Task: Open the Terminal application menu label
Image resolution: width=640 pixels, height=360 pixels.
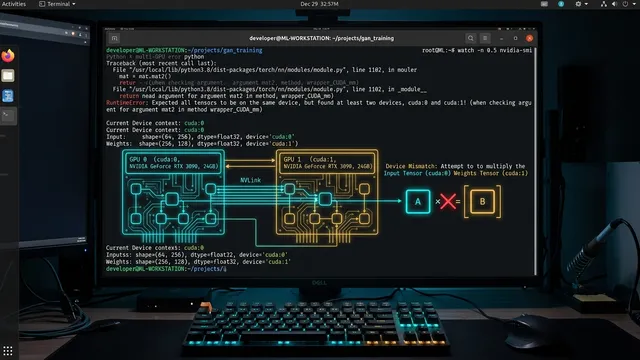Action: pos(58,4)
